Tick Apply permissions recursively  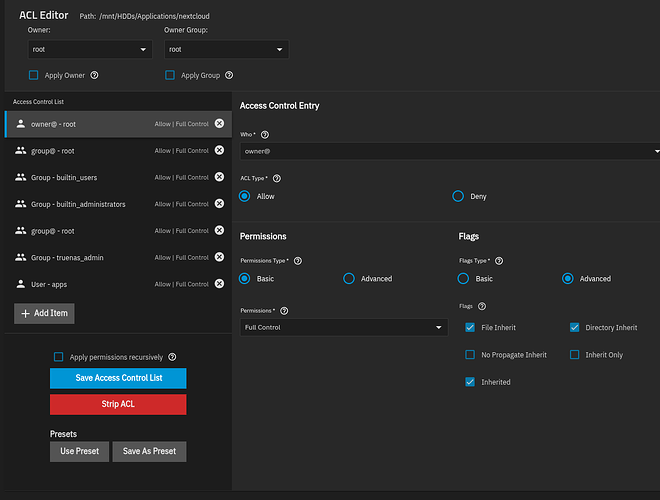click(x=59, y=357)
